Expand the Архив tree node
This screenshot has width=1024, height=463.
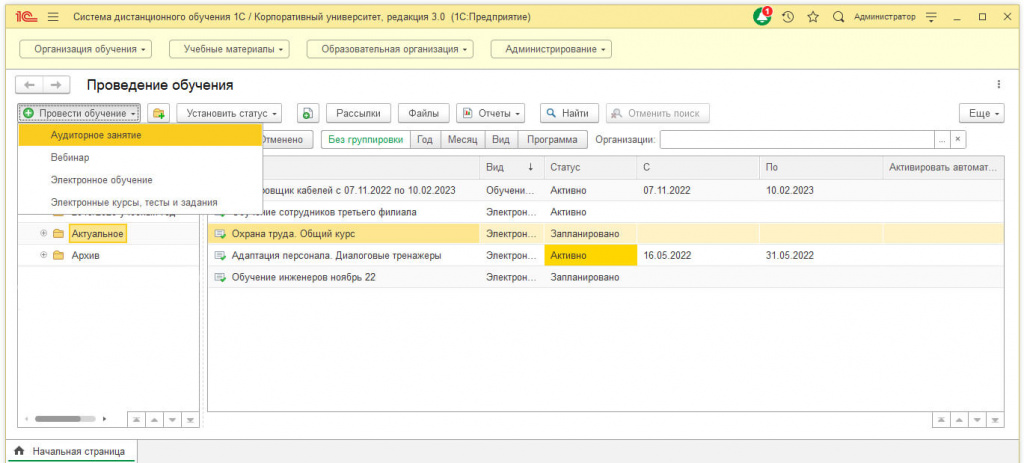(x=43, y=255)
